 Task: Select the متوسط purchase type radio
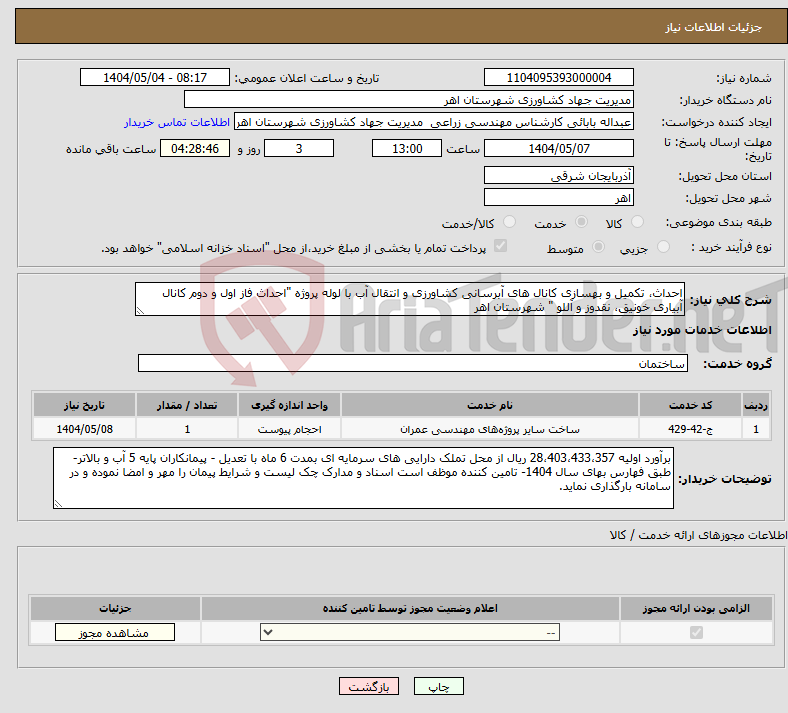point(599,247)
